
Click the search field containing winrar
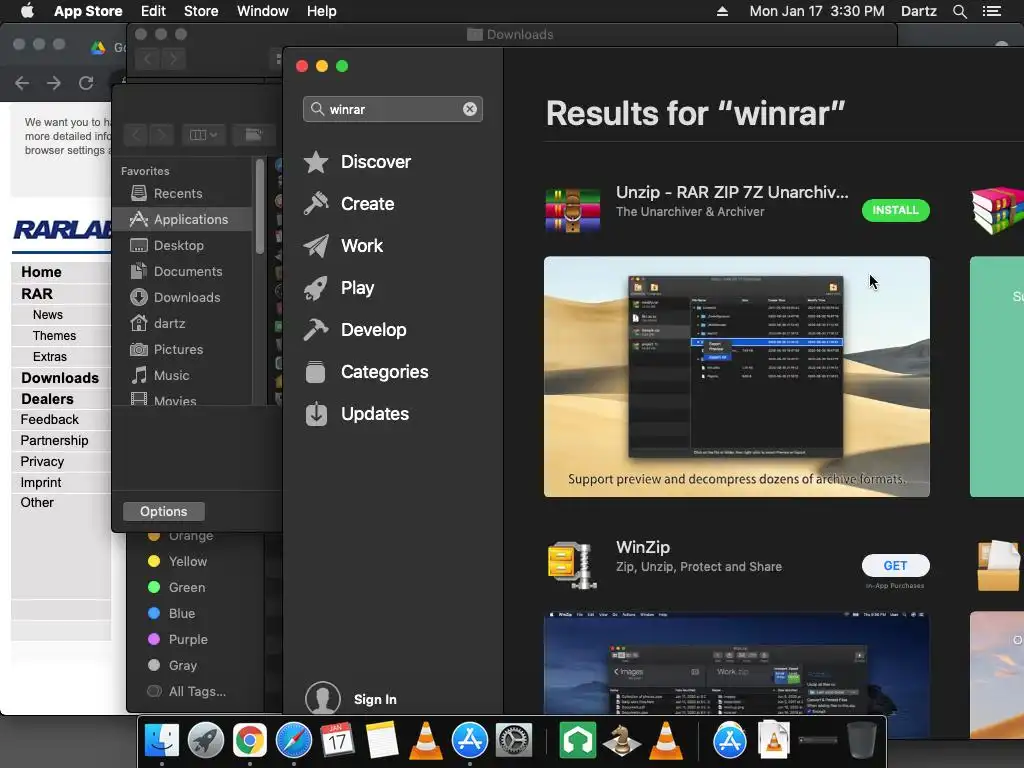[x=392, y=109]
